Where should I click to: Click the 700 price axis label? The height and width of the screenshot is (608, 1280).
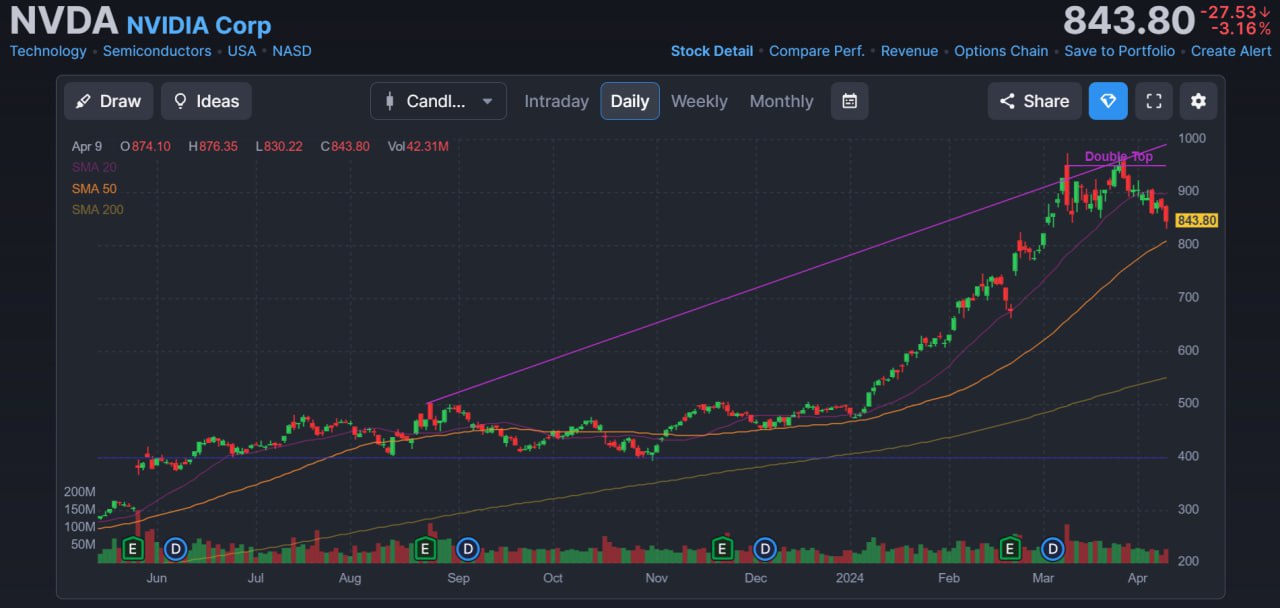1189,297
